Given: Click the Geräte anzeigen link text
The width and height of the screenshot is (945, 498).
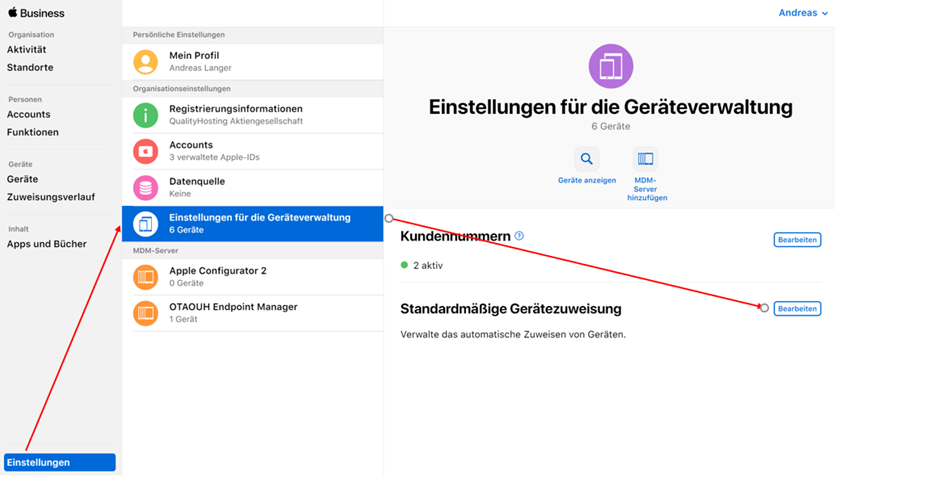Looking at the screenshot, I should coord(587,180).
